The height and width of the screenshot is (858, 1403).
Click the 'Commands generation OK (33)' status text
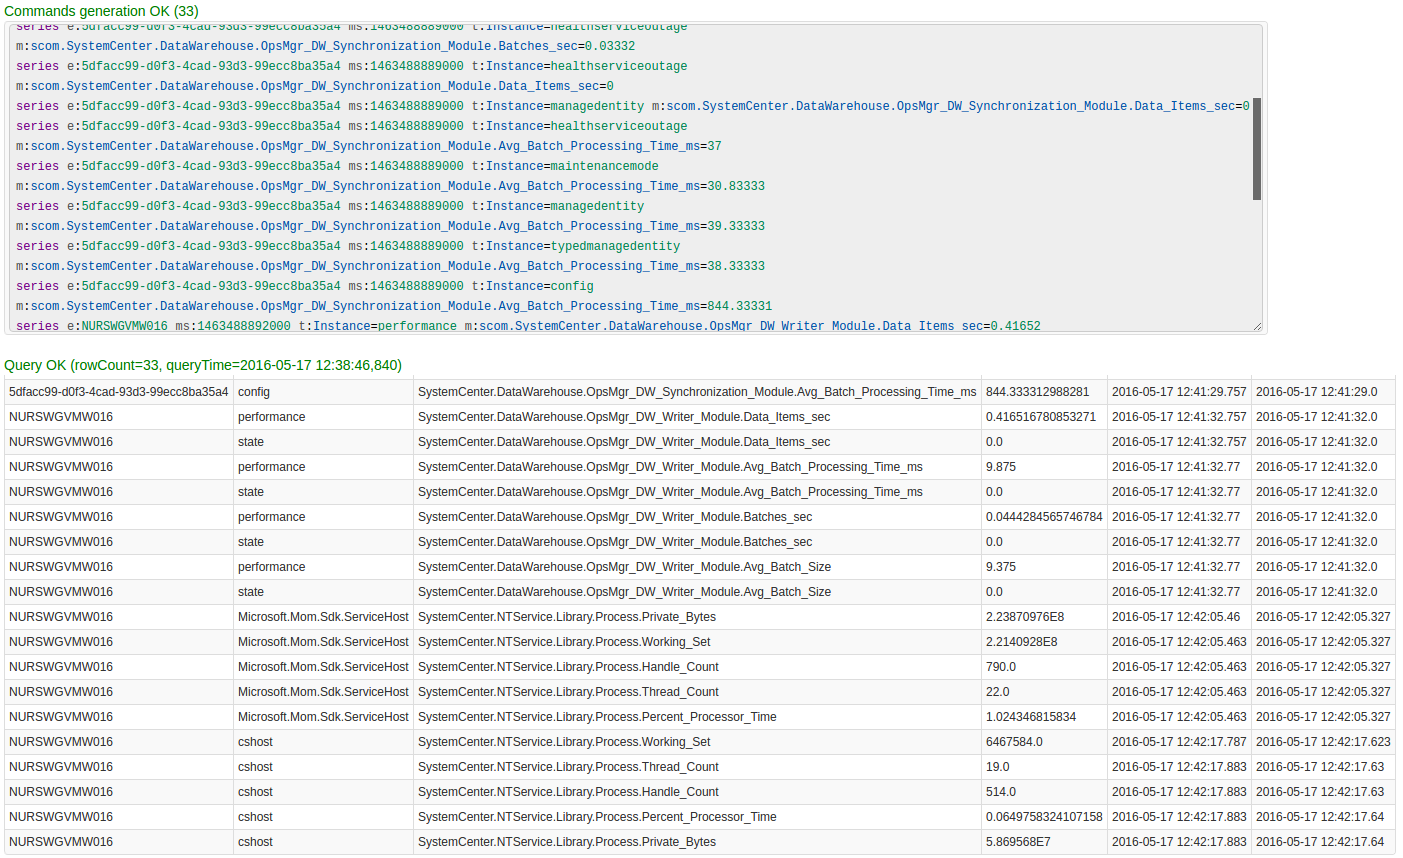point(101,11)
